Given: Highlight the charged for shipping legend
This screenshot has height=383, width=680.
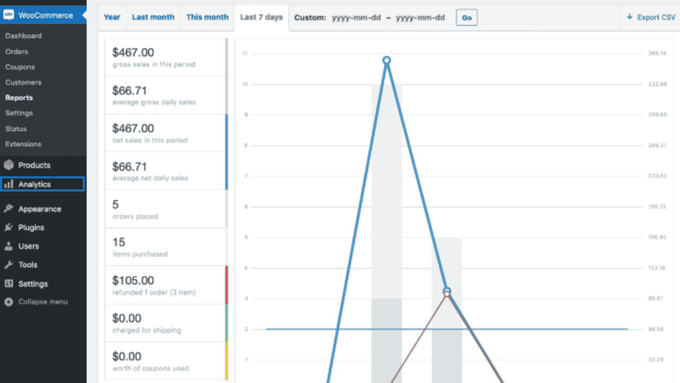Looking at the screenshot, I should (x=166, y=323).
